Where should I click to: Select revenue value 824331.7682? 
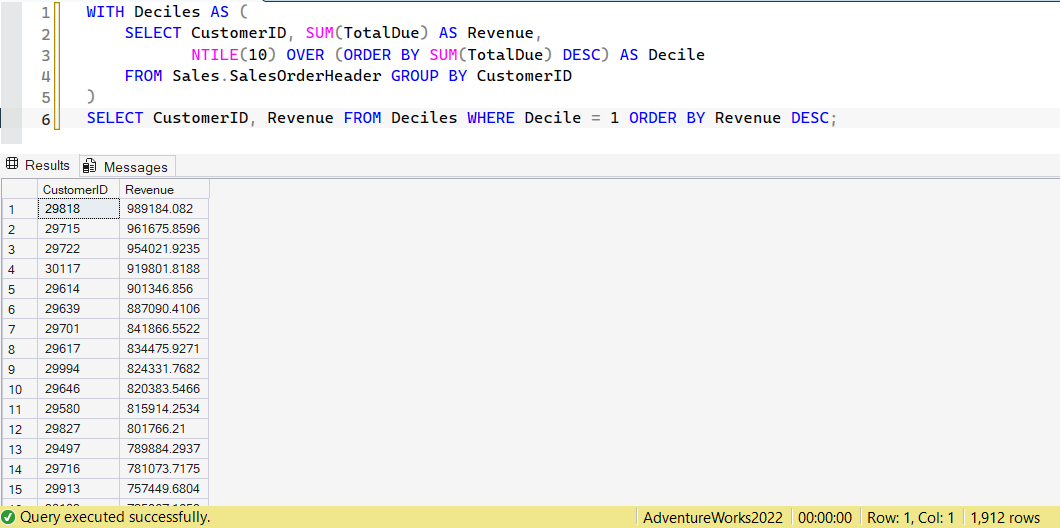point(164,369)
